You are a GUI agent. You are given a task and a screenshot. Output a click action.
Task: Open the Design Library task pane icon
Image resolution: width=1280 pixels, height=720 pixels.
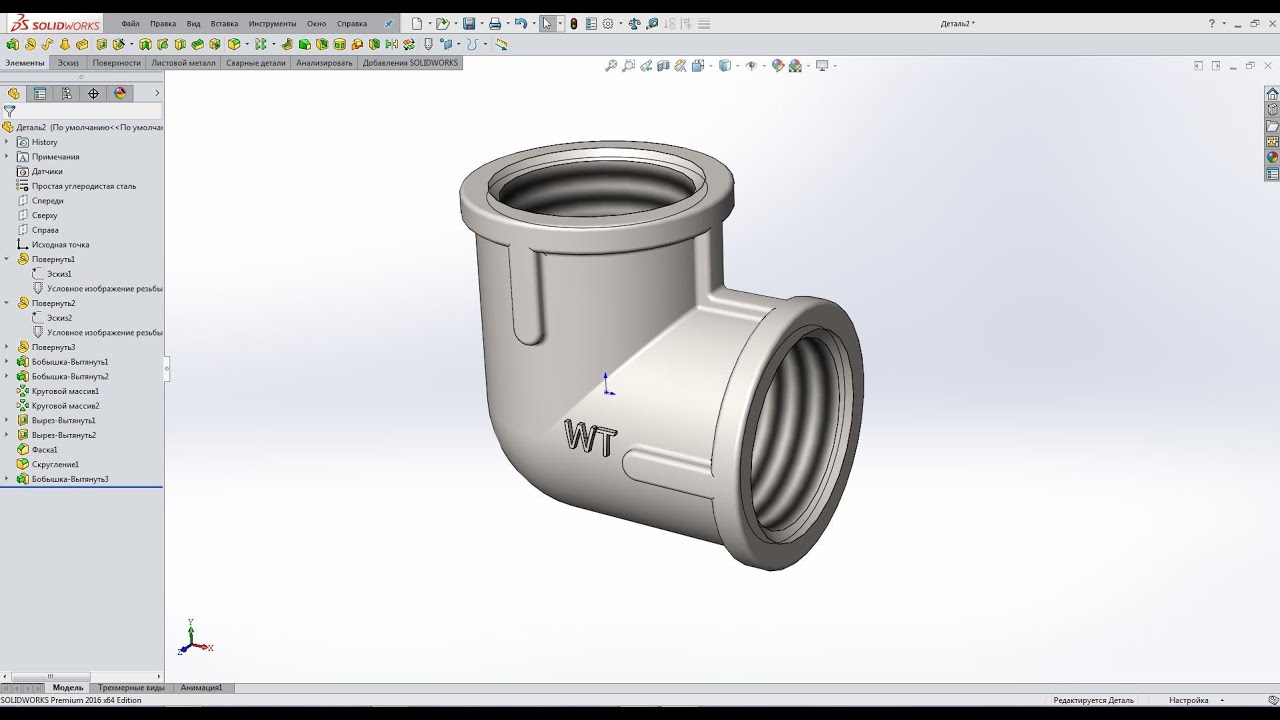click(1272, 110)
